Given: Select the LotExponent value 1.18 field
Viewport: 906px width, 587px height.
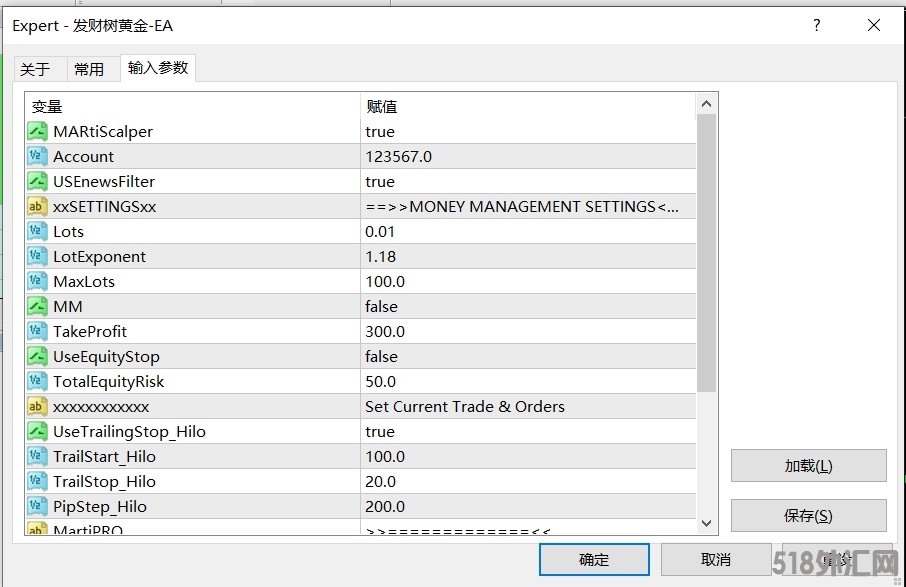Looking at the screenshot, I should click(527, 256).
